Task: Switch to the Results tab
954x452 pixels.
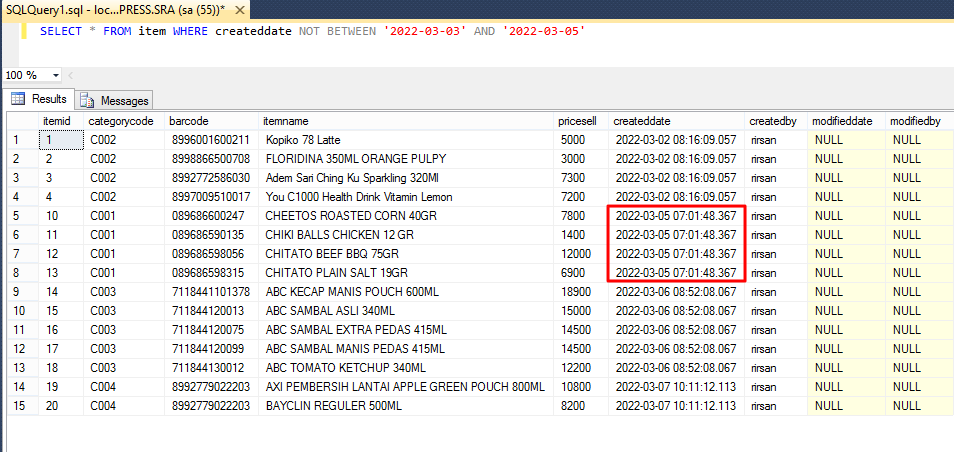Action: click(x=38, y=99)
